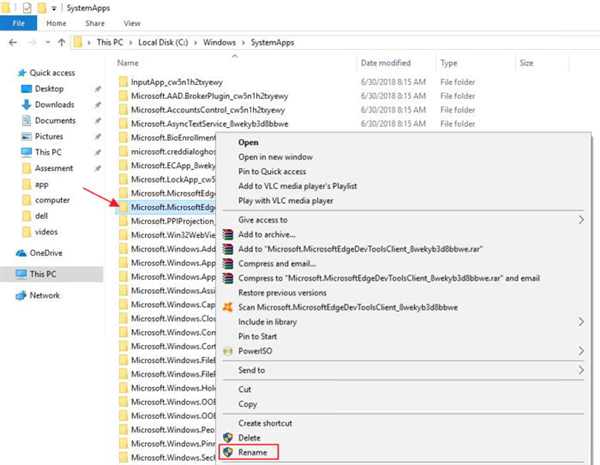Viewport: 600px width, 465px height.
Task: Choose Open in the context menu
Action: pos(248,142)
